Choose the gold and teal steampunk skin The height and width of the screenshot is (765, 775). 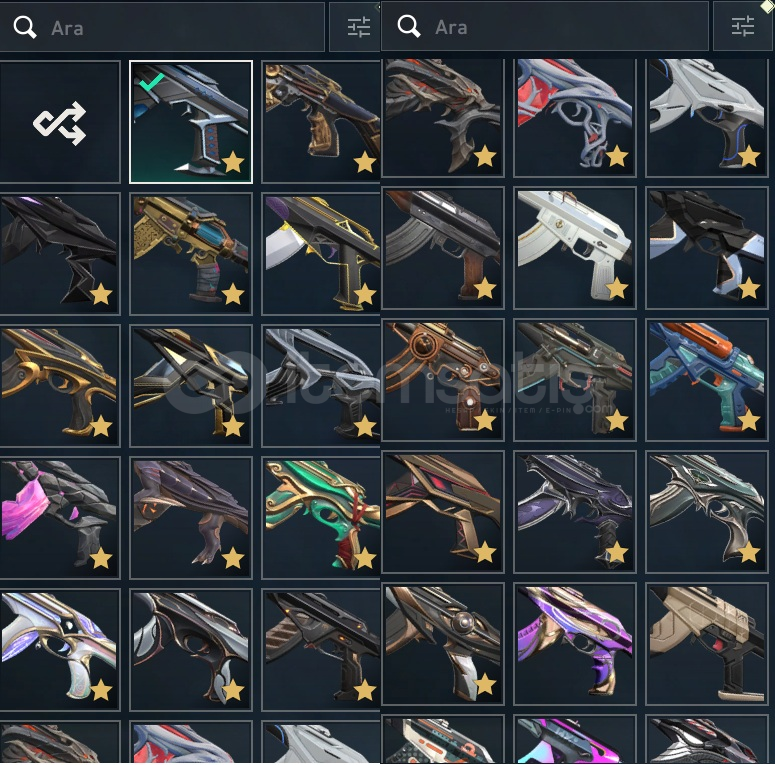pos(191,254)
